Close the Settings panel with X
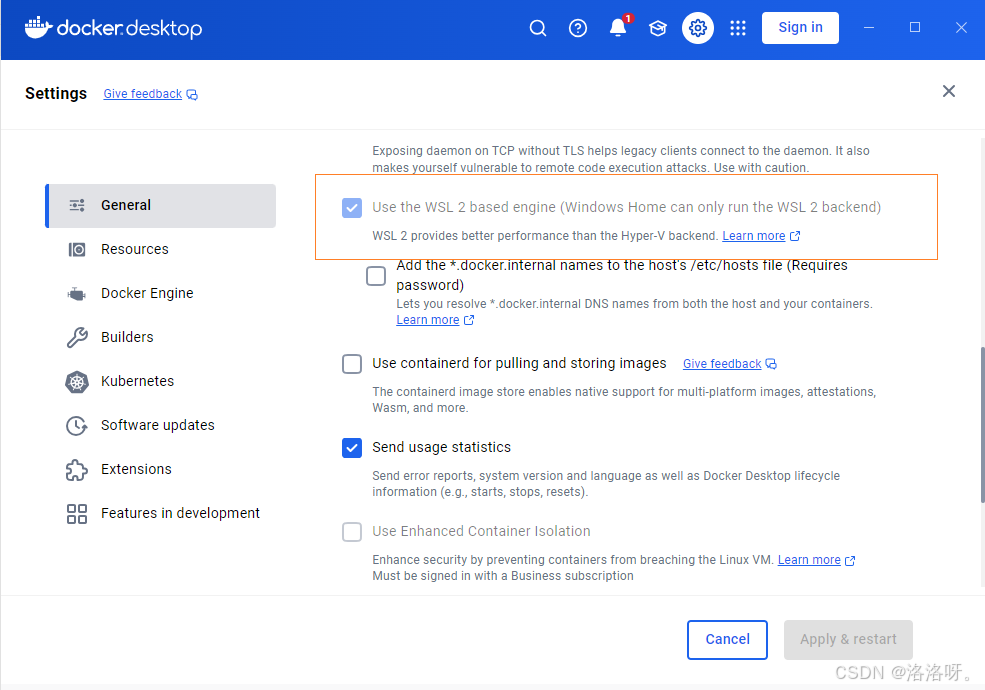 949,91
